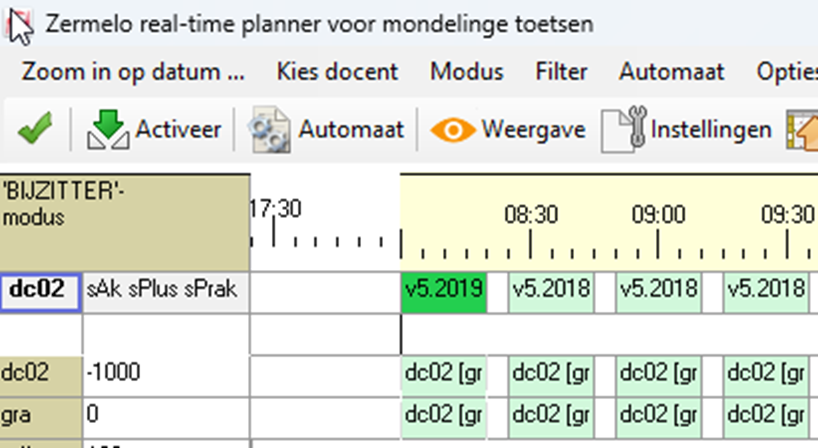
Task: Click the sAk sPlus sPrak cell
Action: tap(165, 291)
